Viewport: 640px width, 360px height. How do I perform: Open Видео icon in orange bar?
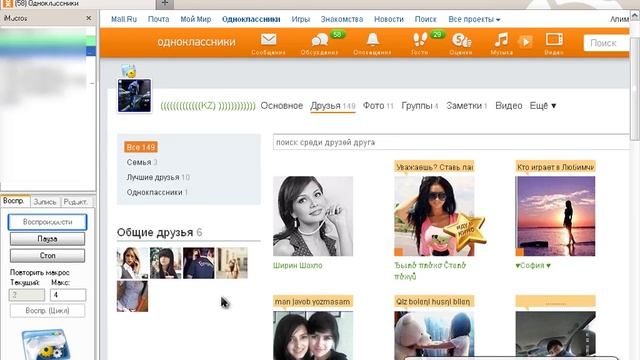pyautogui.click(x=554, y=40)
